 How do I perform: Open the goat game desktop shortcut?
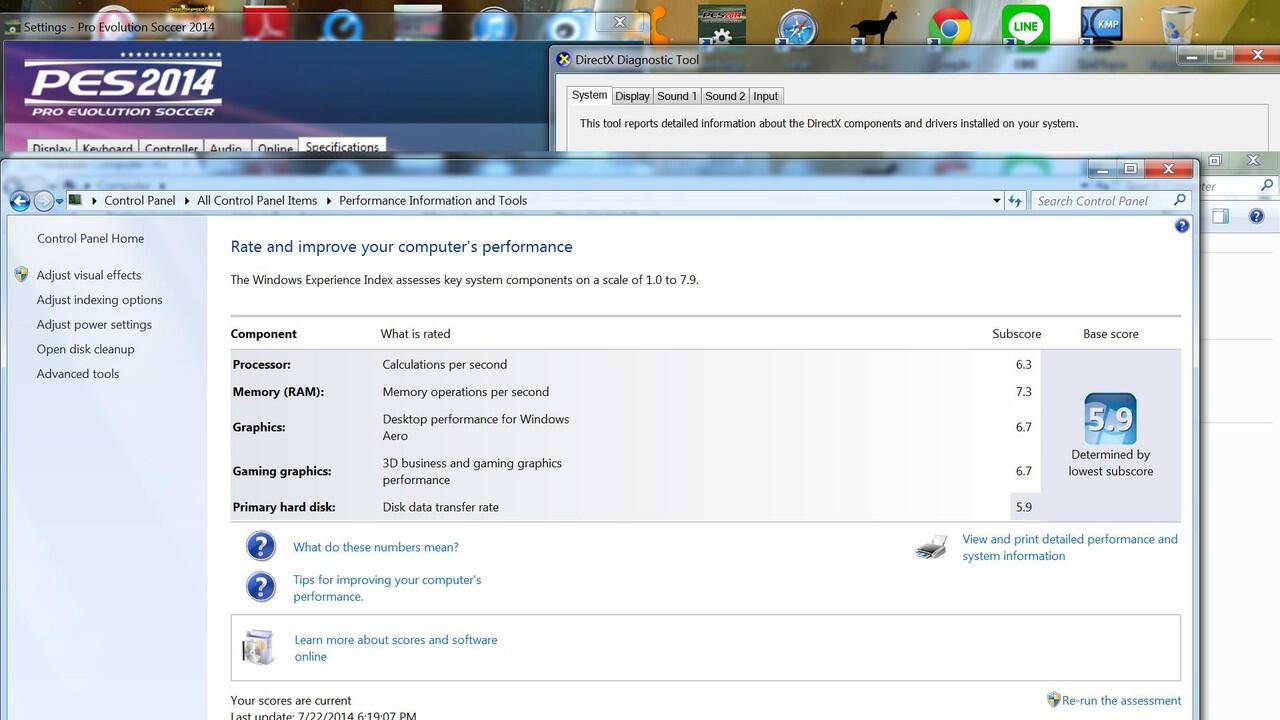[874, 28]
